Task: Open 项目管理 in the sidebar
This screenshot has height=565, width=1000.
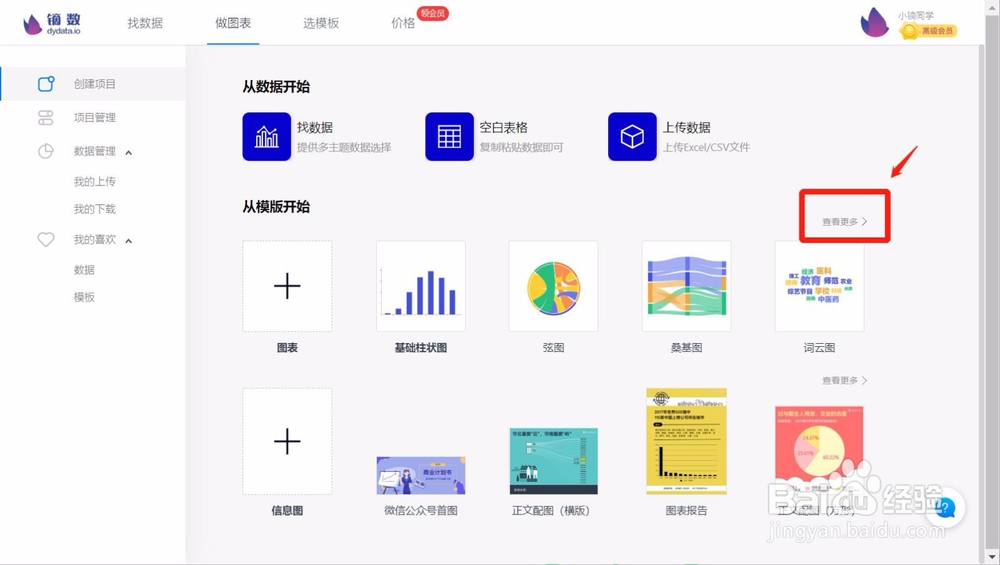Action: point(94,117)
